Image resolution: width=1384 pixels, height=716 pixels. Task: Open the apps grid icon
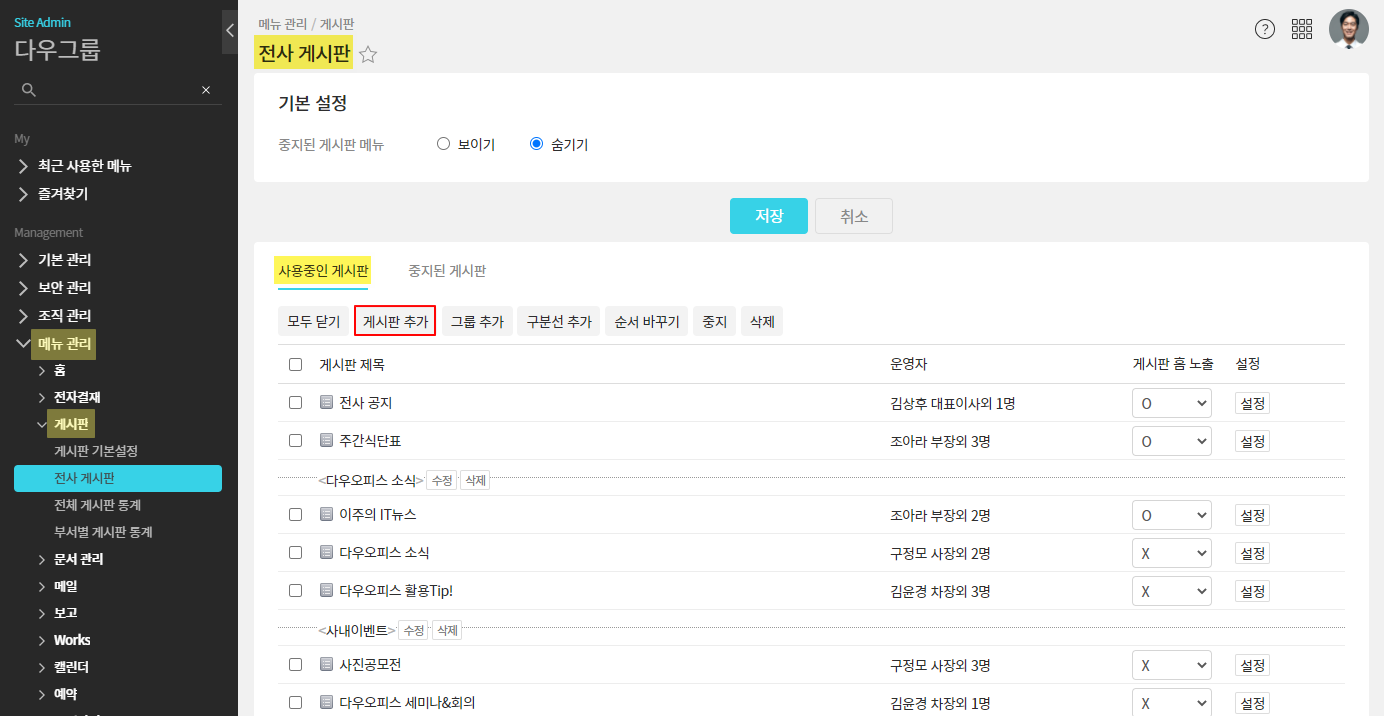[1302, 29]
